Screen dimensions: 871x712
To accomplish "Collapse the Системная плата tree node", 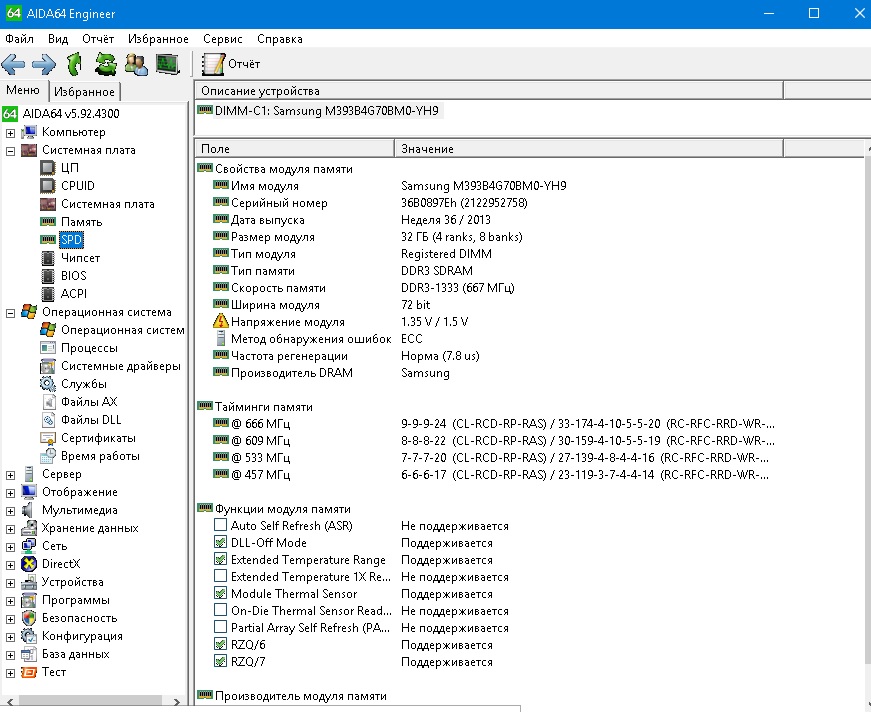I will [x=10, y=151].
